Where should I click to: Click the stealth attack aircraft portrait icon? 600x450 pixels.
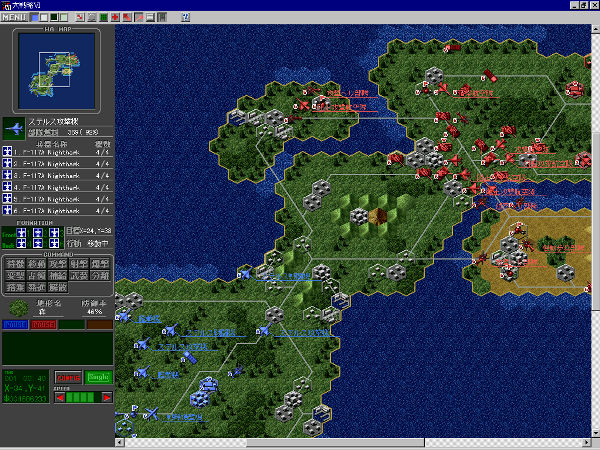click(14, 128)
